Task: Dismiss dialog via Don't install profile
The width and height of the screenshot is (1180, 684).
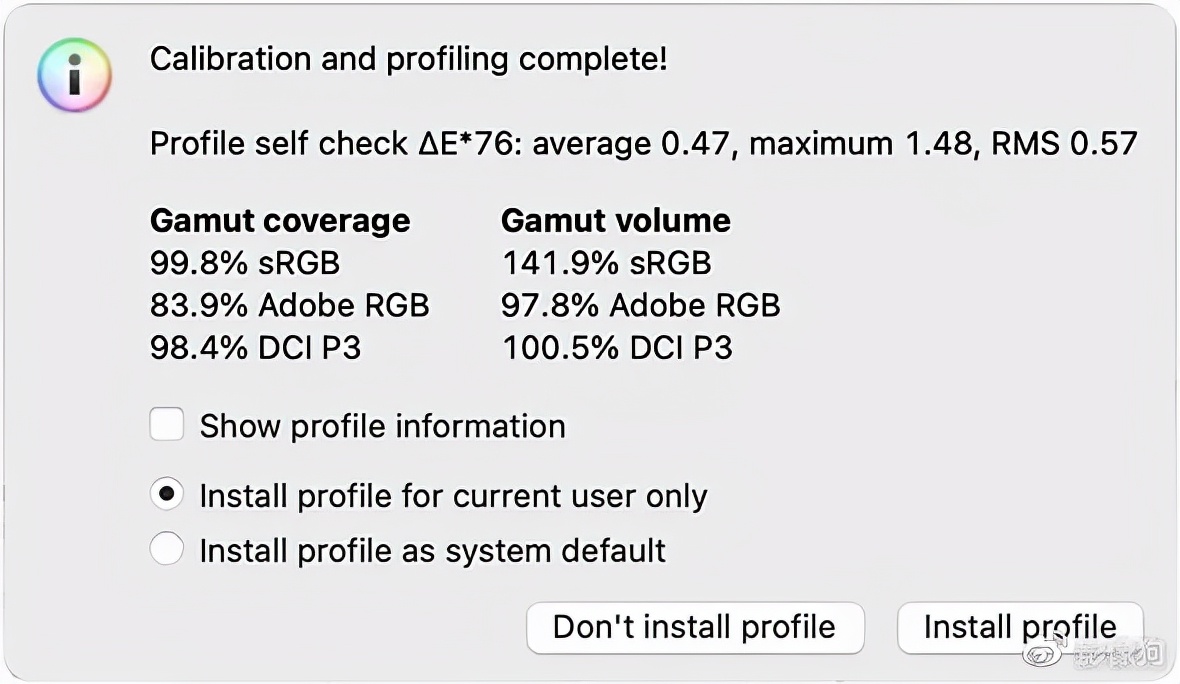Action: (695, 628)
